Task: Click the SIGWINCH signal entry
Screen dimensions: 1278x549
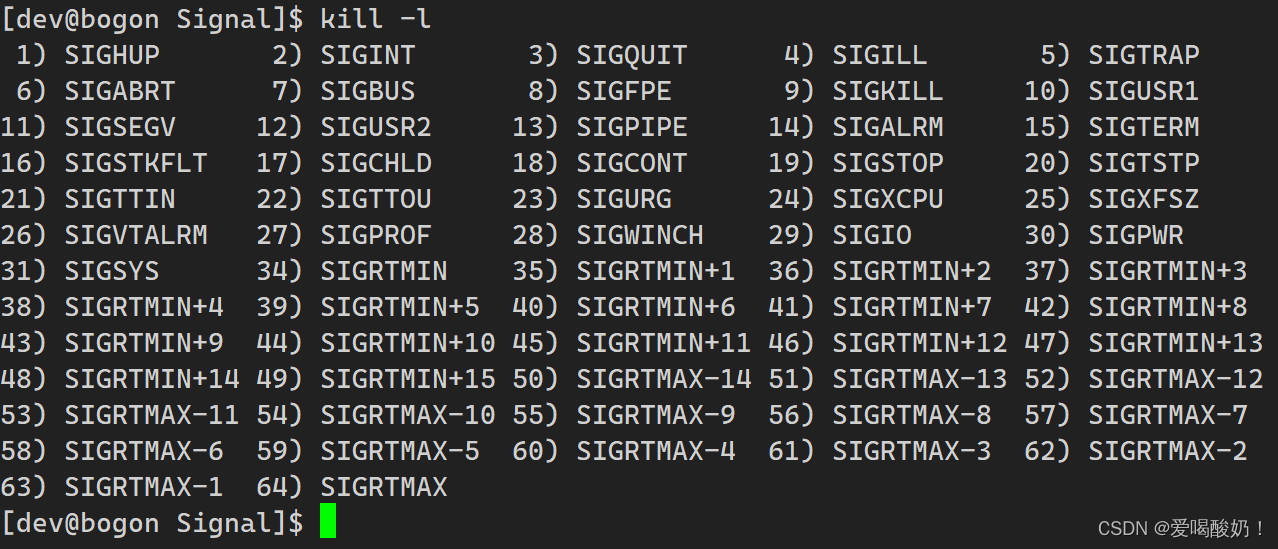Action: [640, 235]
